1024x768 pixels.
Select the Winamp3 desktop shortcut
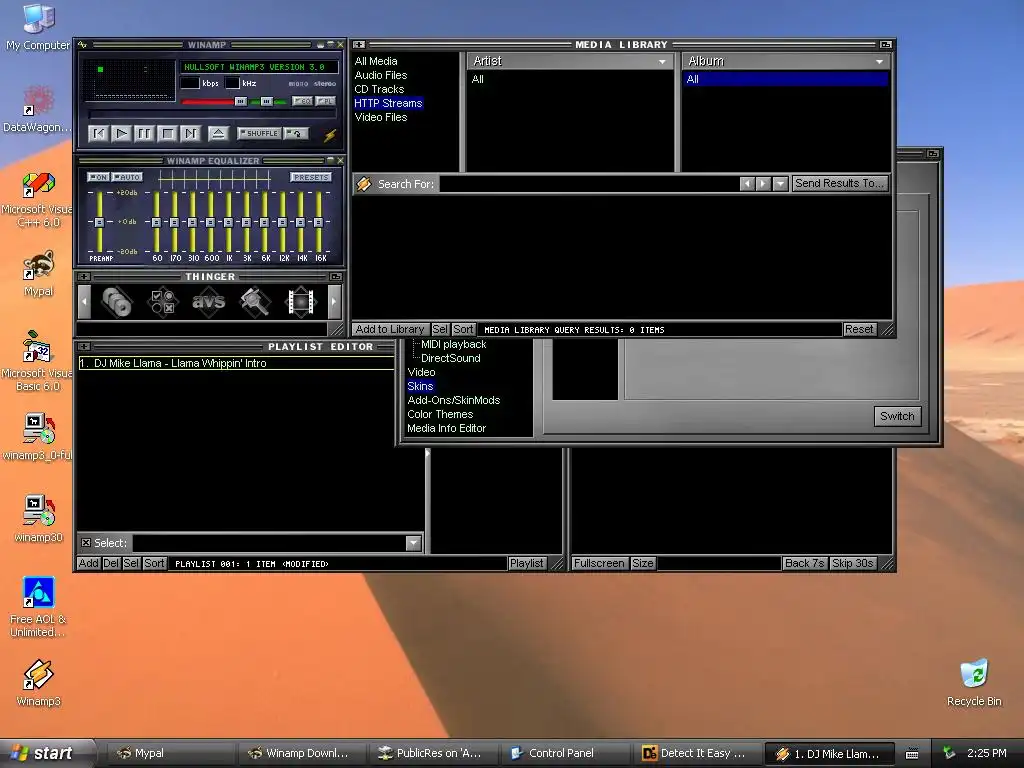click(38, 683)
